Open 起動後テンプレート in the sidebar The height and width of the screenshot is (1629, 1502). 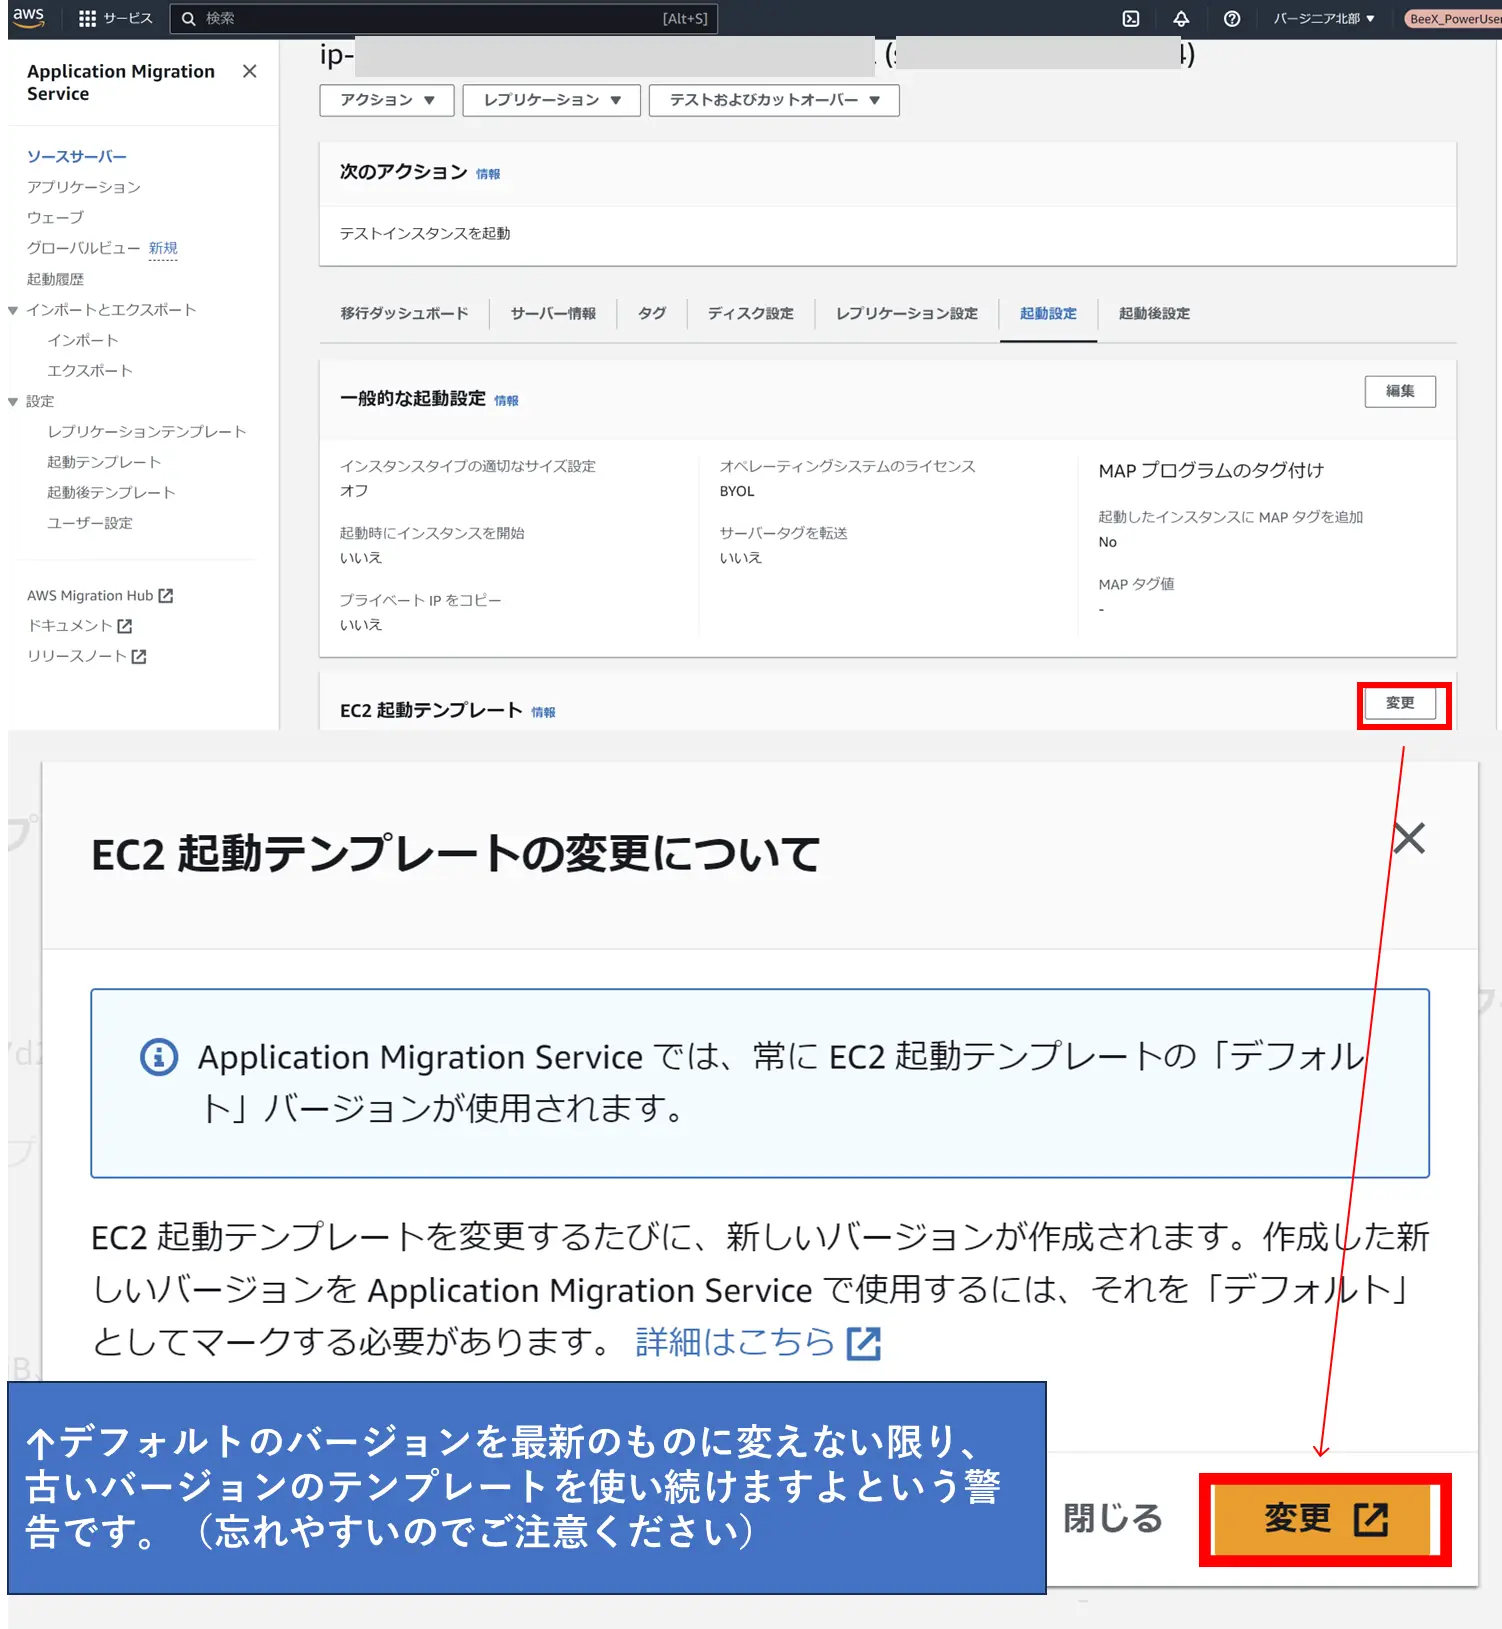pyautogui.click(x=111, y=492)
